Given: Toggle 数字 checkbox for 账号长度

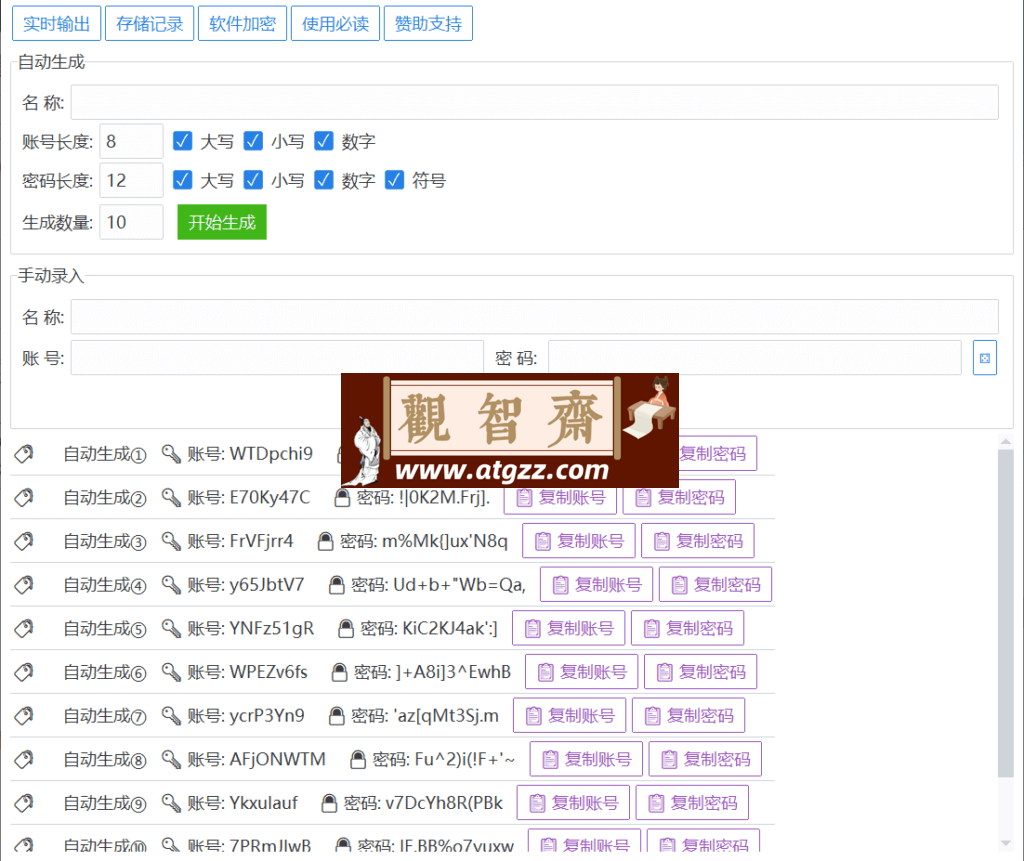Looking at the screenshot, I should click(324, 141).
